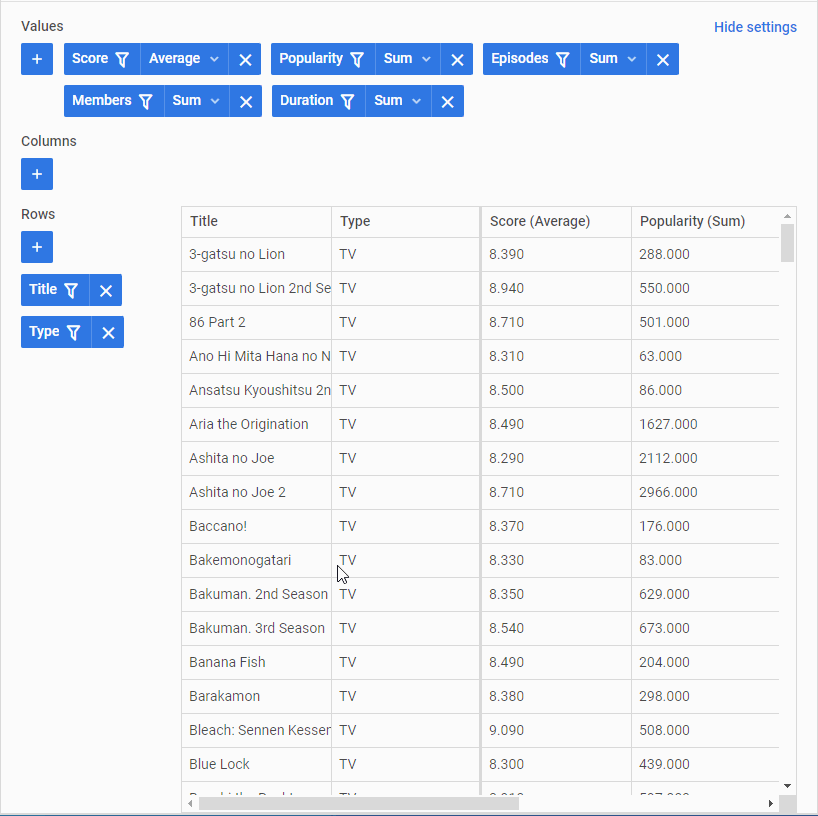Open Score aggregation Average dropdown

(x=184, y=59)
